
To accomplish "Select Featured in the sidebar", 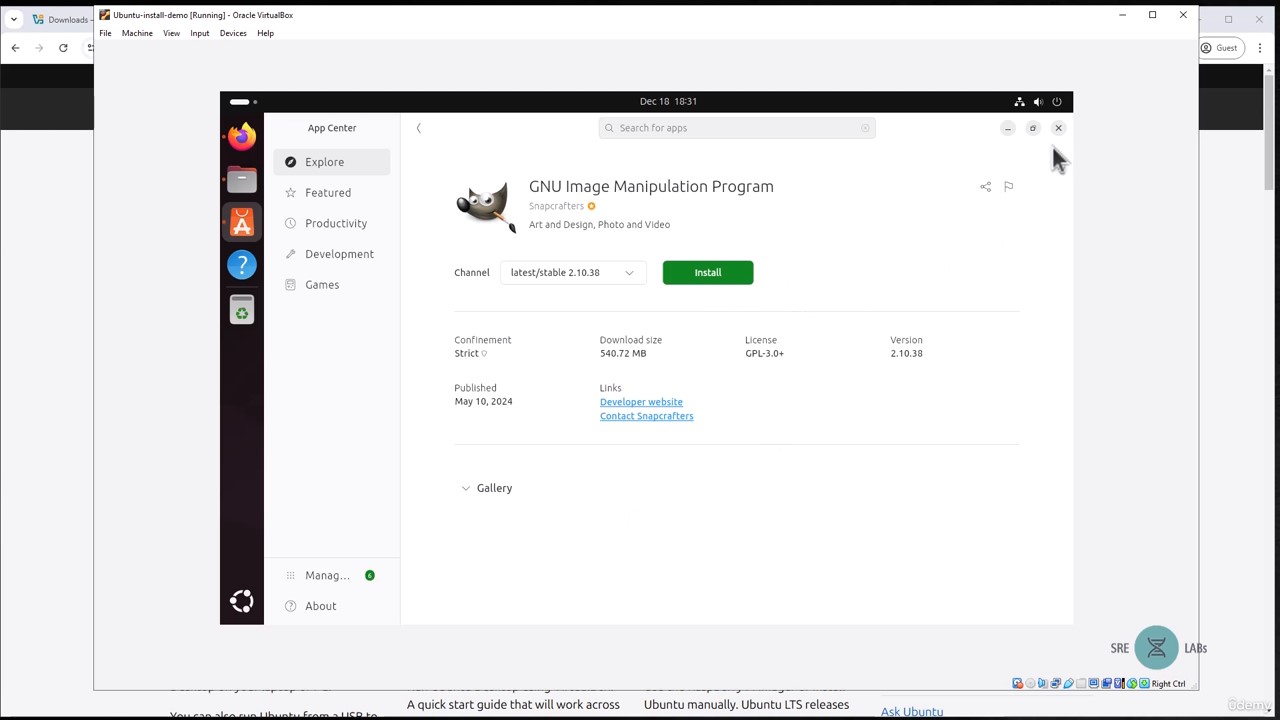I will point(332,193).
